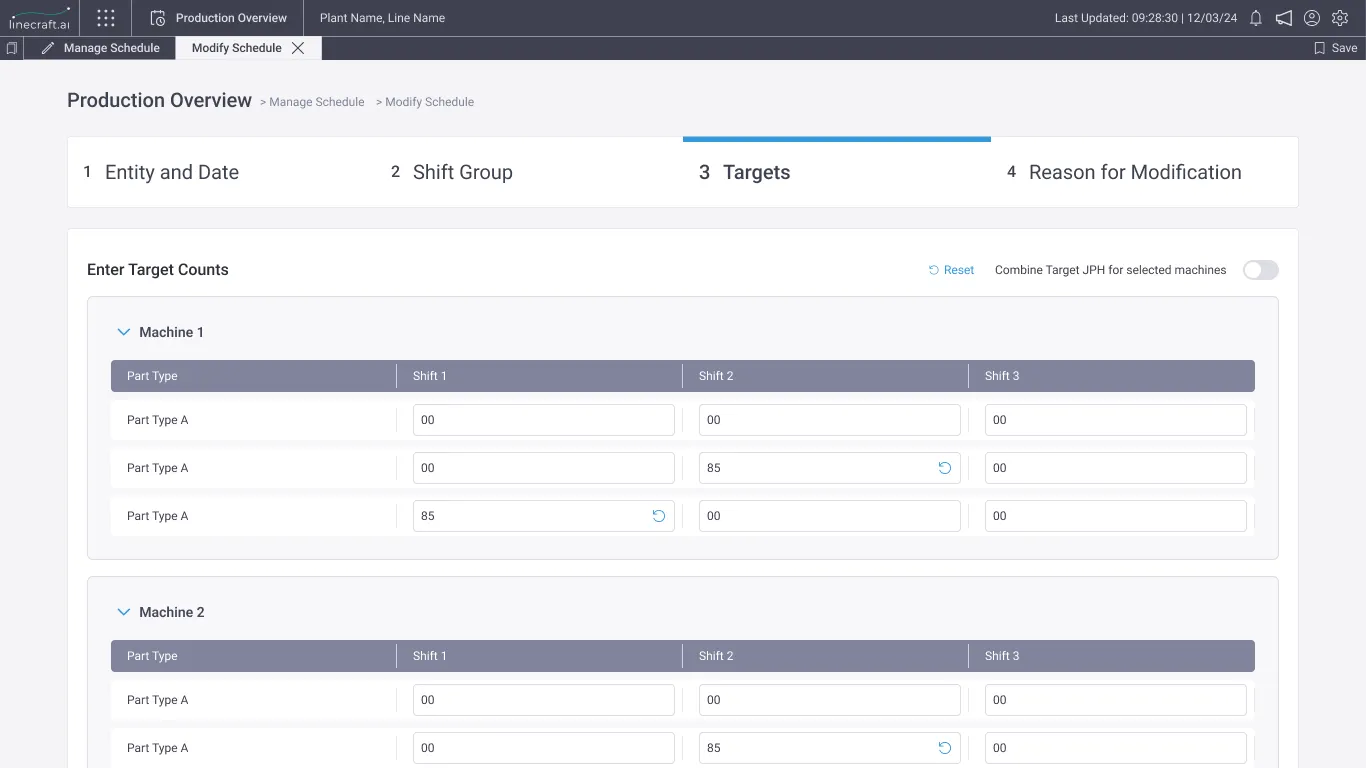Click the Reset link
This screenshot has width=1366, height=768.
(951, 270)
